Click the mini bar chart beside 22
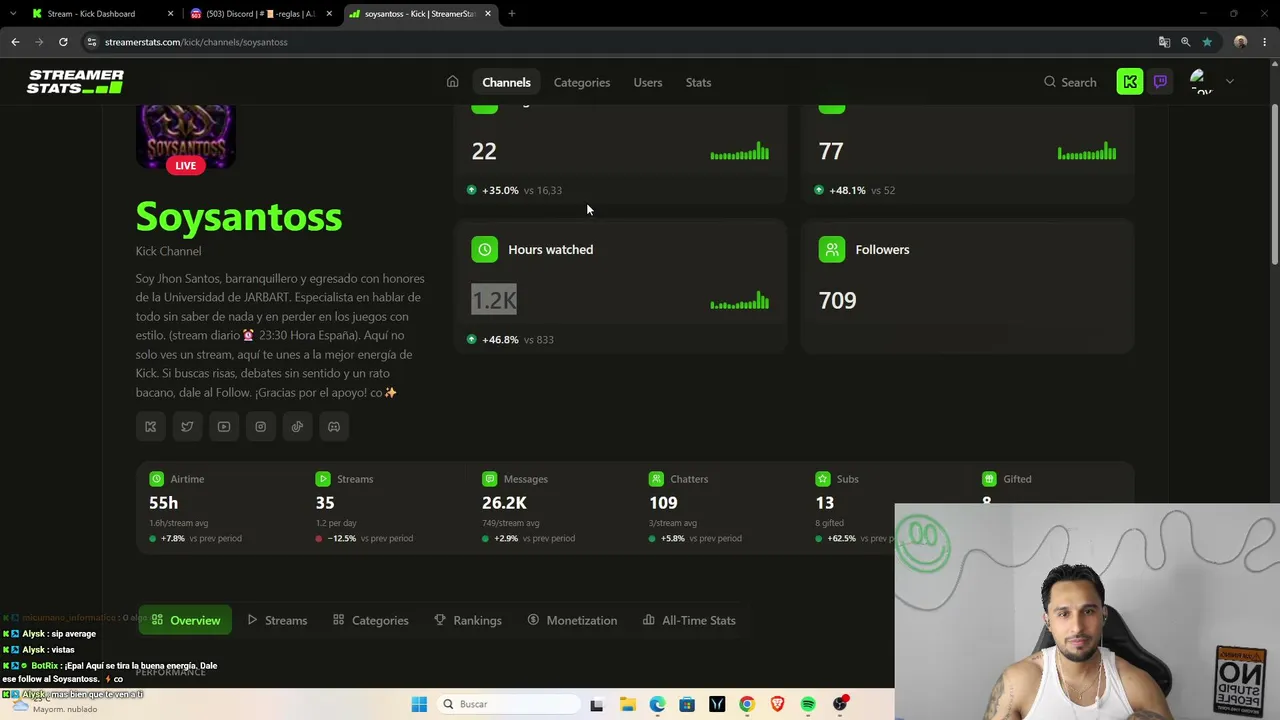 pos(740,151)
